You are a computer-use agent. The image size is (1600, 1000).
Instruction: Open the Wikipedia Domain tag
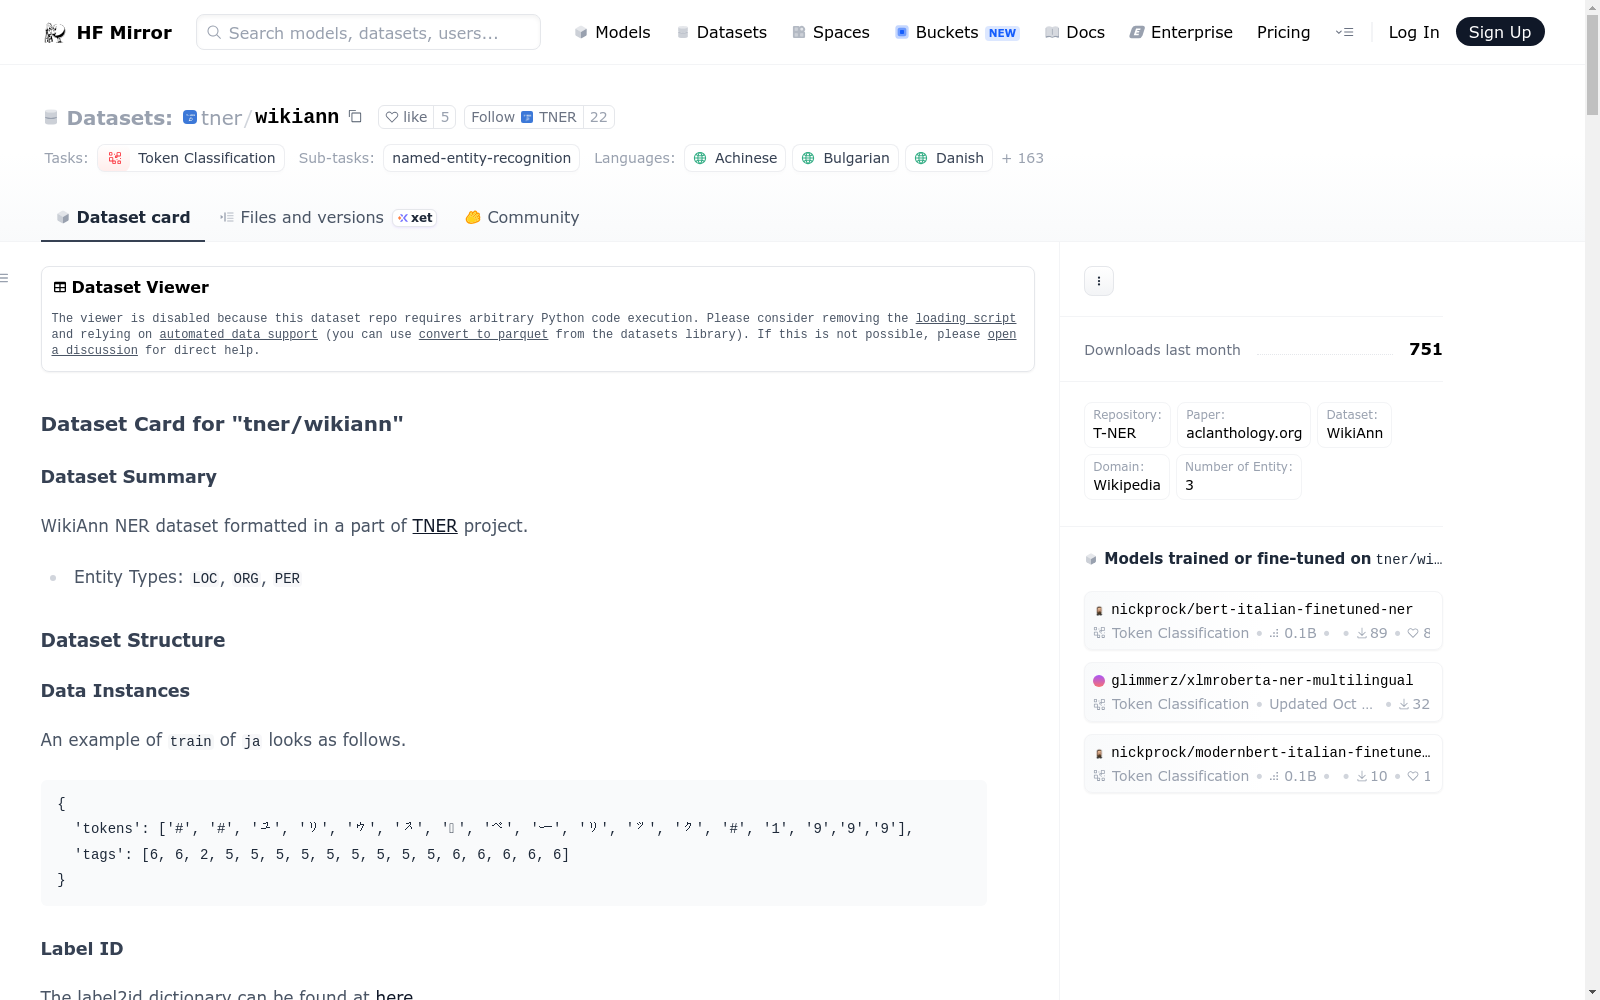[1127, 477]
